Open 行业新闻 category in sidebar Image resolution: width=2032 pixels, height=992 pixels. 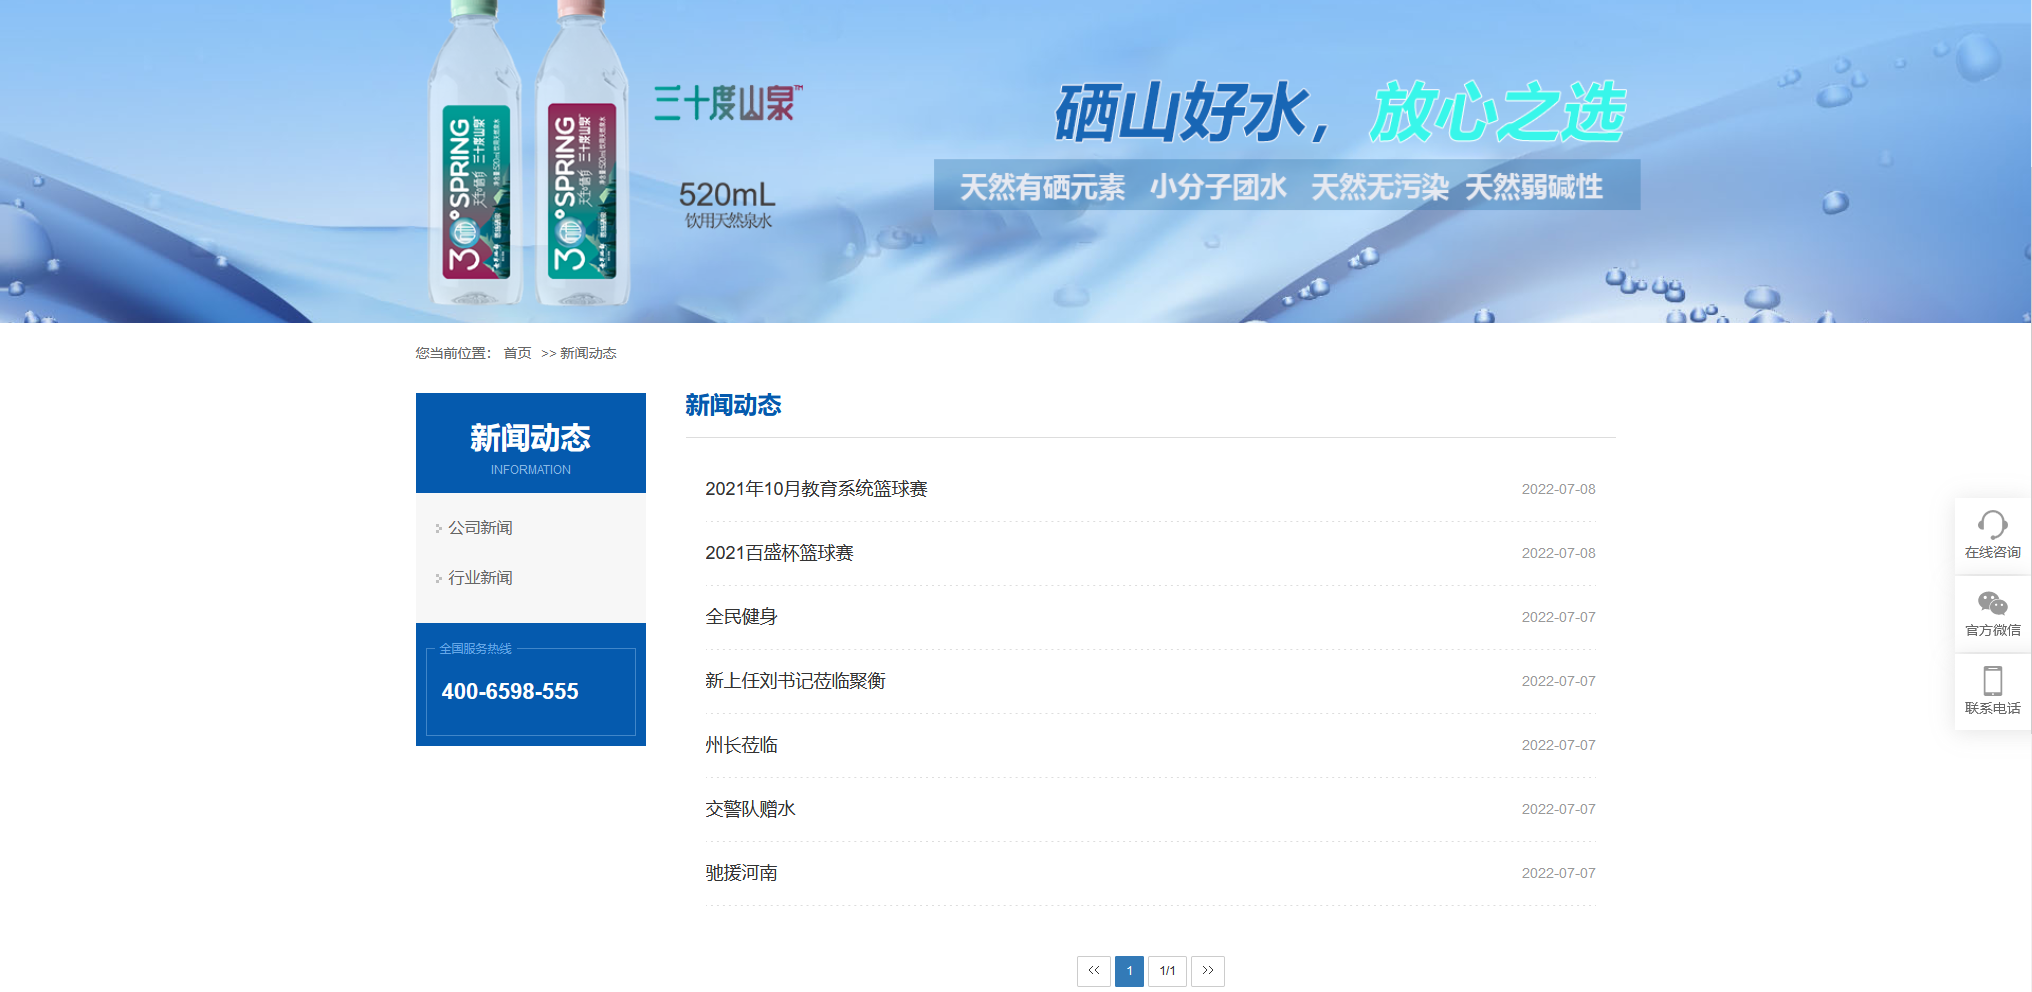(x=480, y=578)
